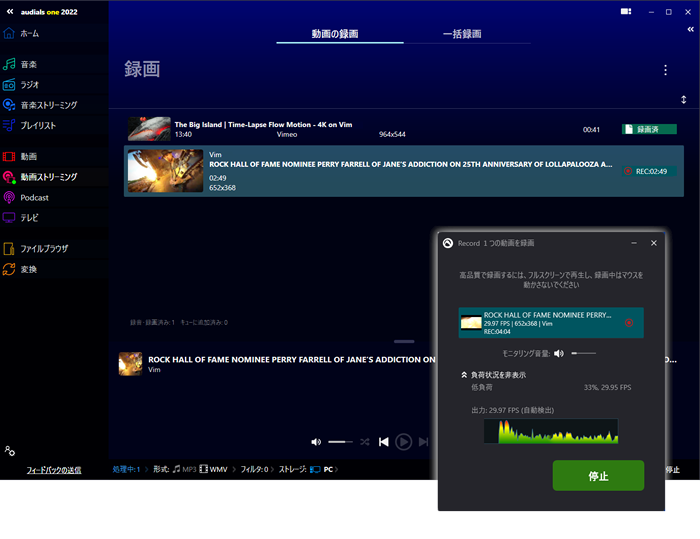Click the Audials logo in Record dialog
700x539 pixels.
pyautogui.click(x=448, y=243)
